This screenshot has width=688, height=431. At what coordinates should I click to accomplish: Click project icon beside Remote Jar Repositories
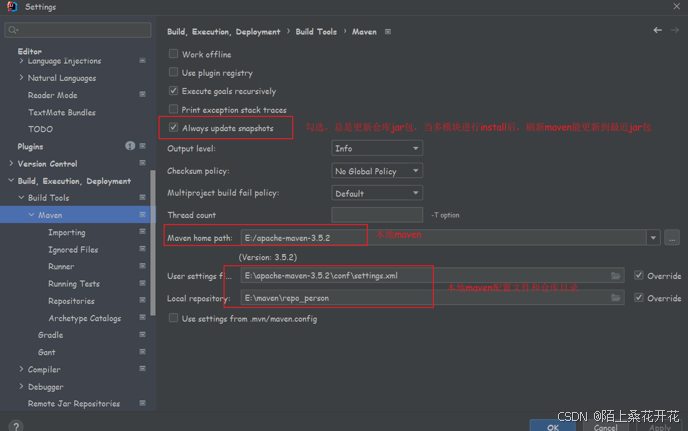point(143,403)
